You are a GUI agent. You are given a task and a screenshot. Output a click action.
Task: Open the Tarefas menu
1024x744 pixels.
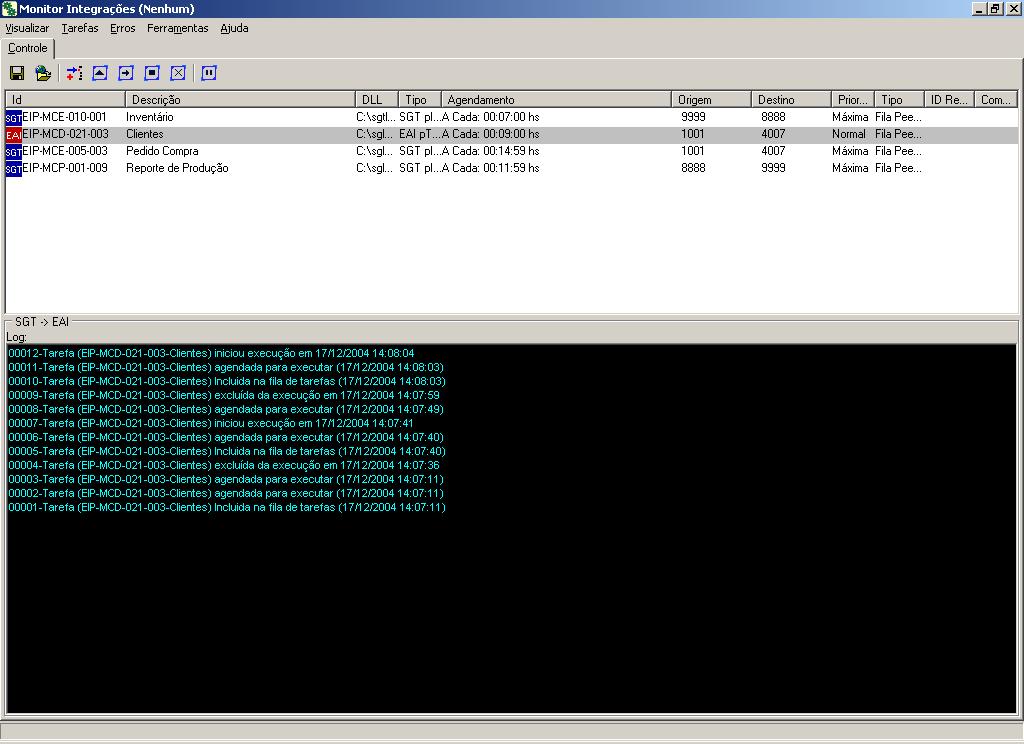80,28
